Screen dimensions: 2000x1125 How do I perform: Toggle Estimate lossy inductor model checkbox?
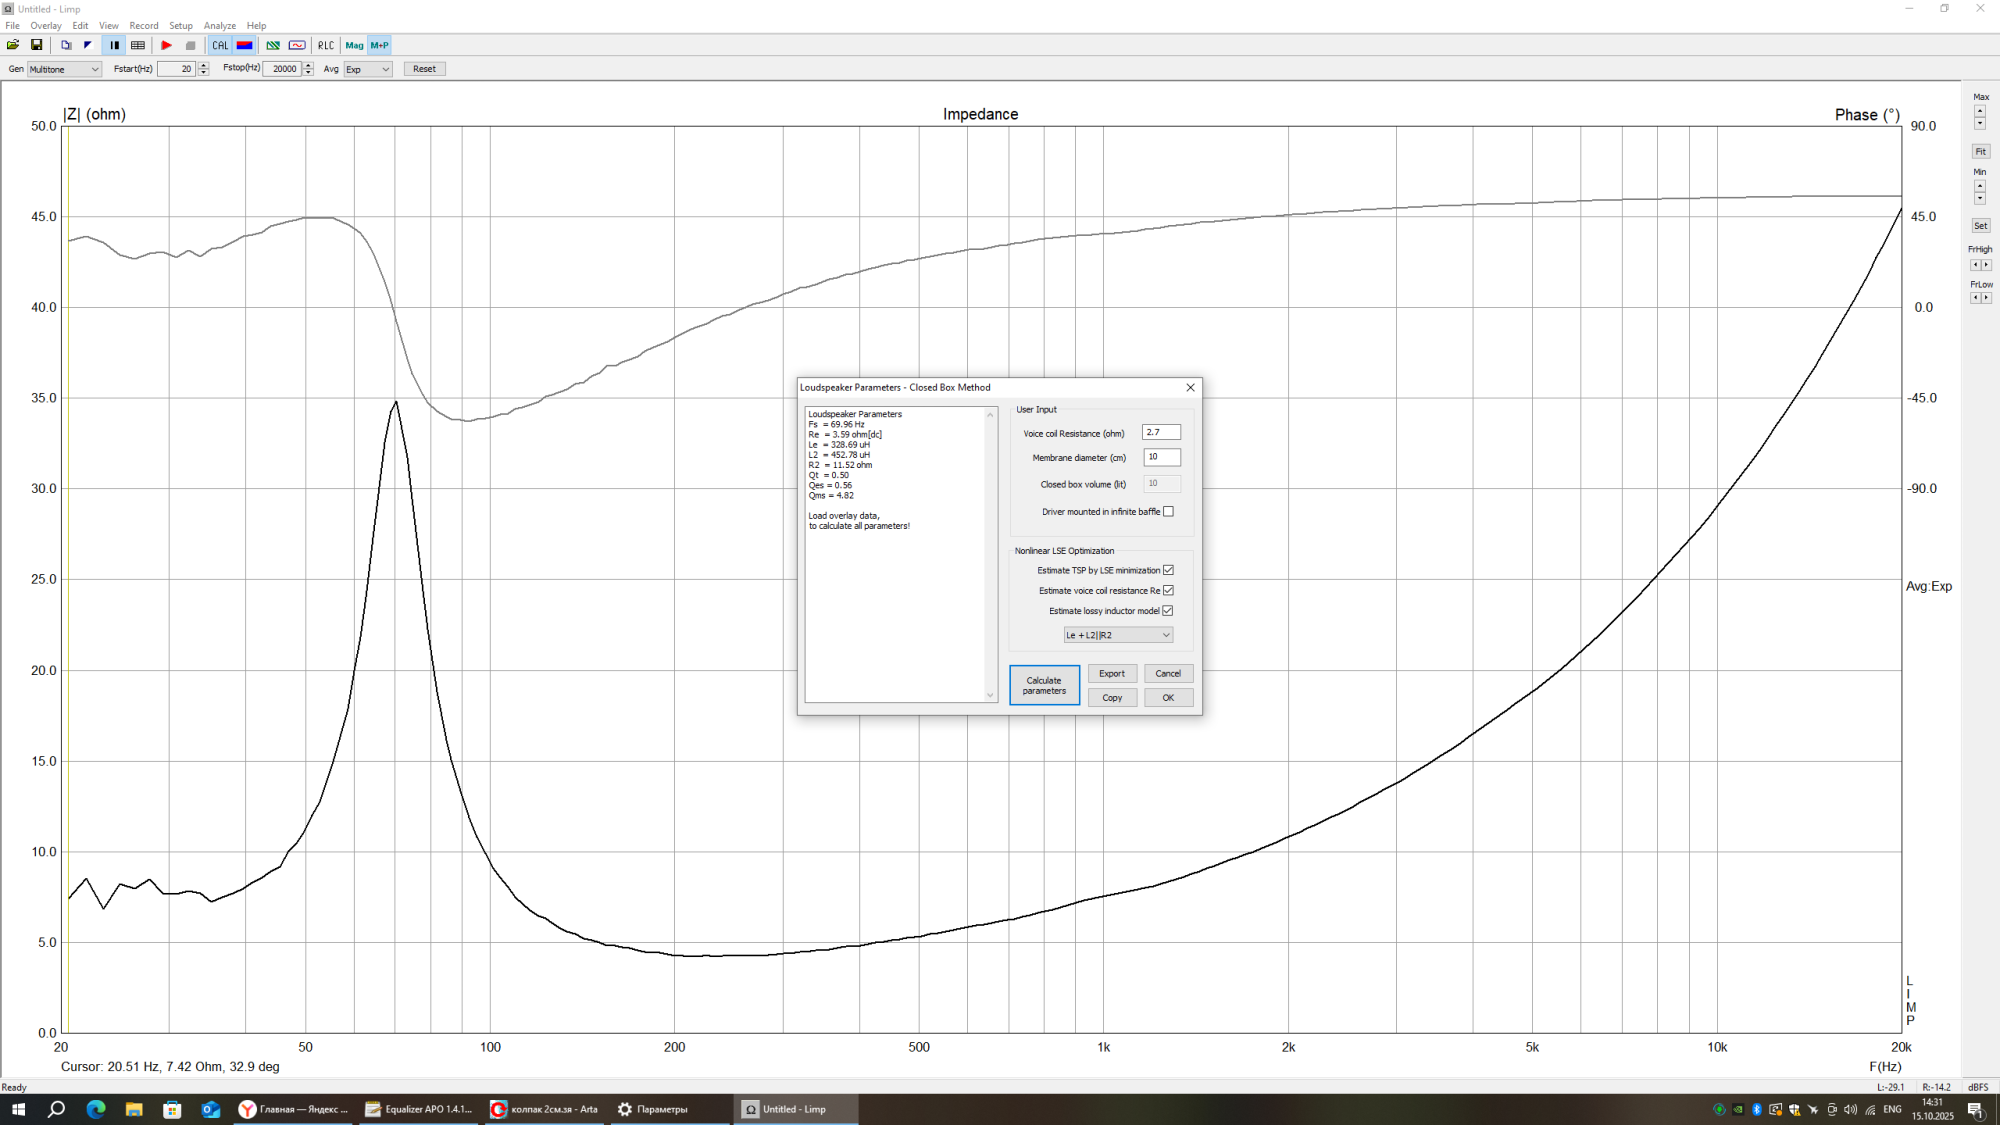pos(1168,611)
